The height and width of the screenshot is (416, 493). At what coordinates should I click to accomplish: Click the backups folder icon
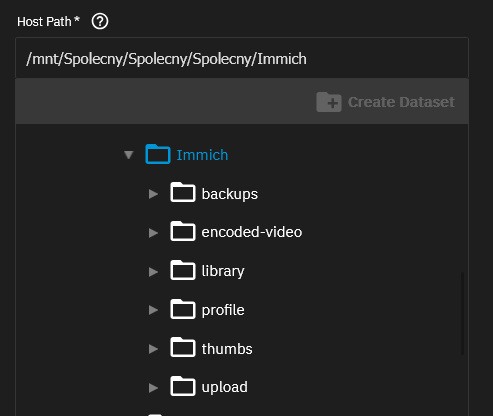[183, 192]
